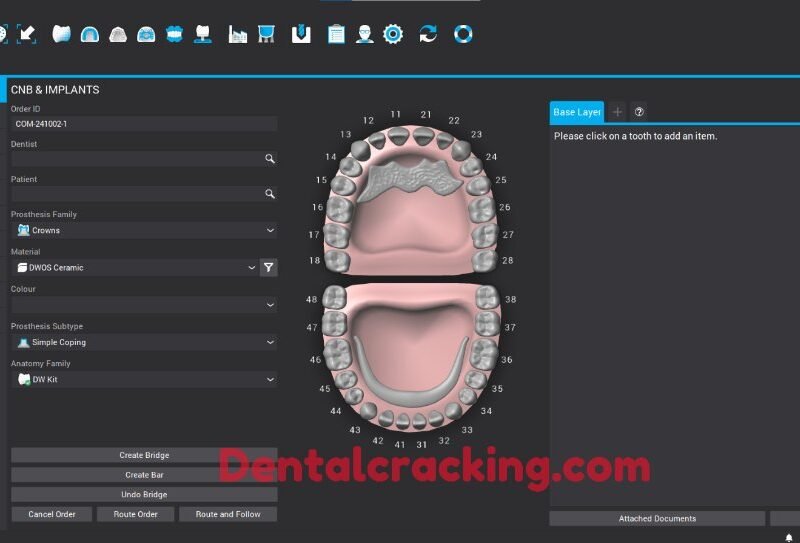
Task: Select tooth 13 on the chart
Action: click(360, 150)
